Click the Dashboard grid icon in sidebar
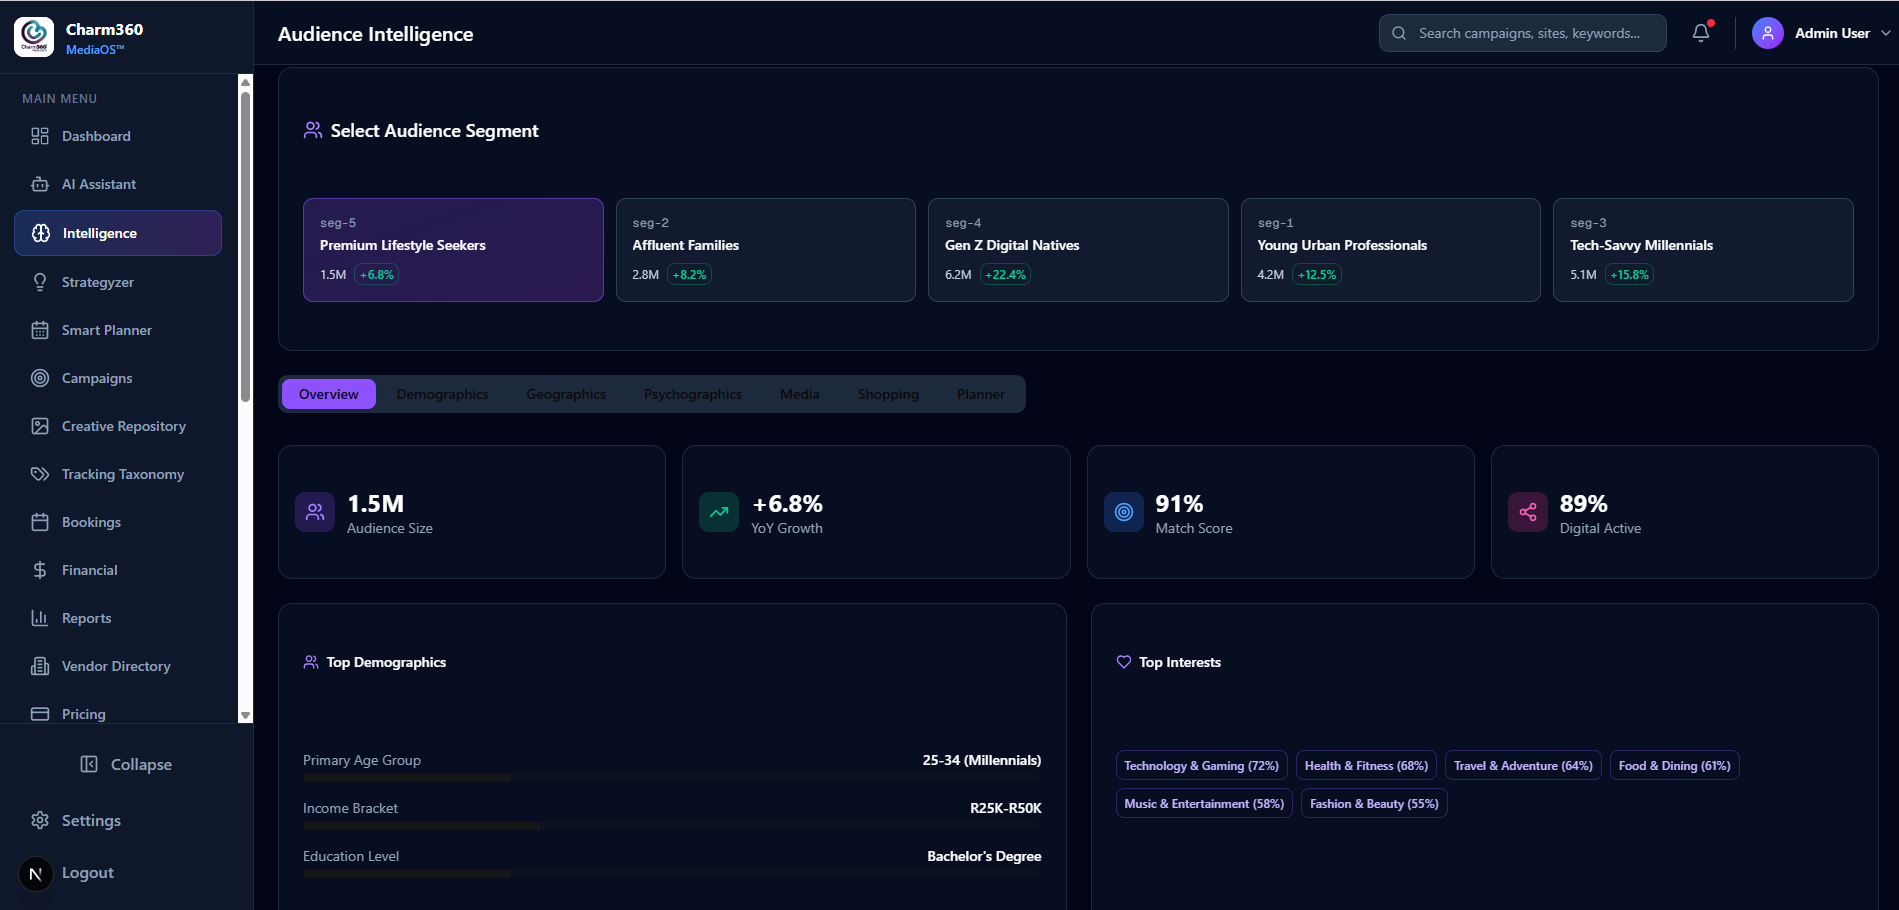1899x910 pixels. 40,136
